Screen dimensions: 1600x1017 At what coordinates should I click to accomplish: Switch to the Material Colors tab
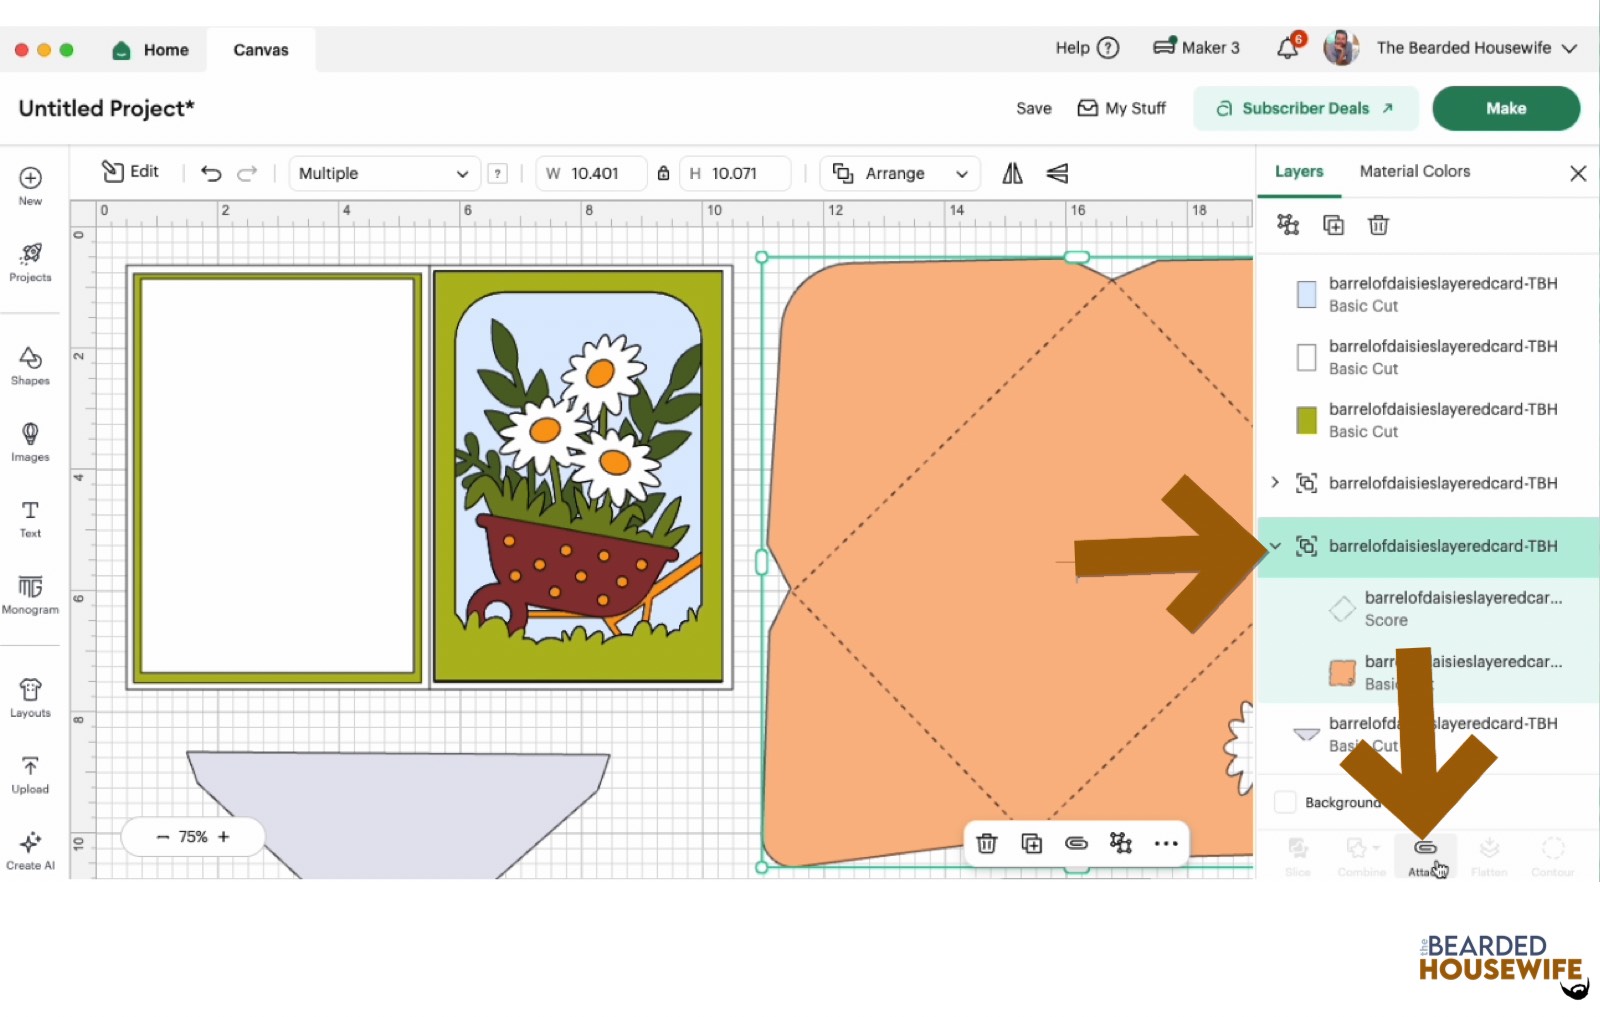pyautogui.click(x=1415, y=171)
